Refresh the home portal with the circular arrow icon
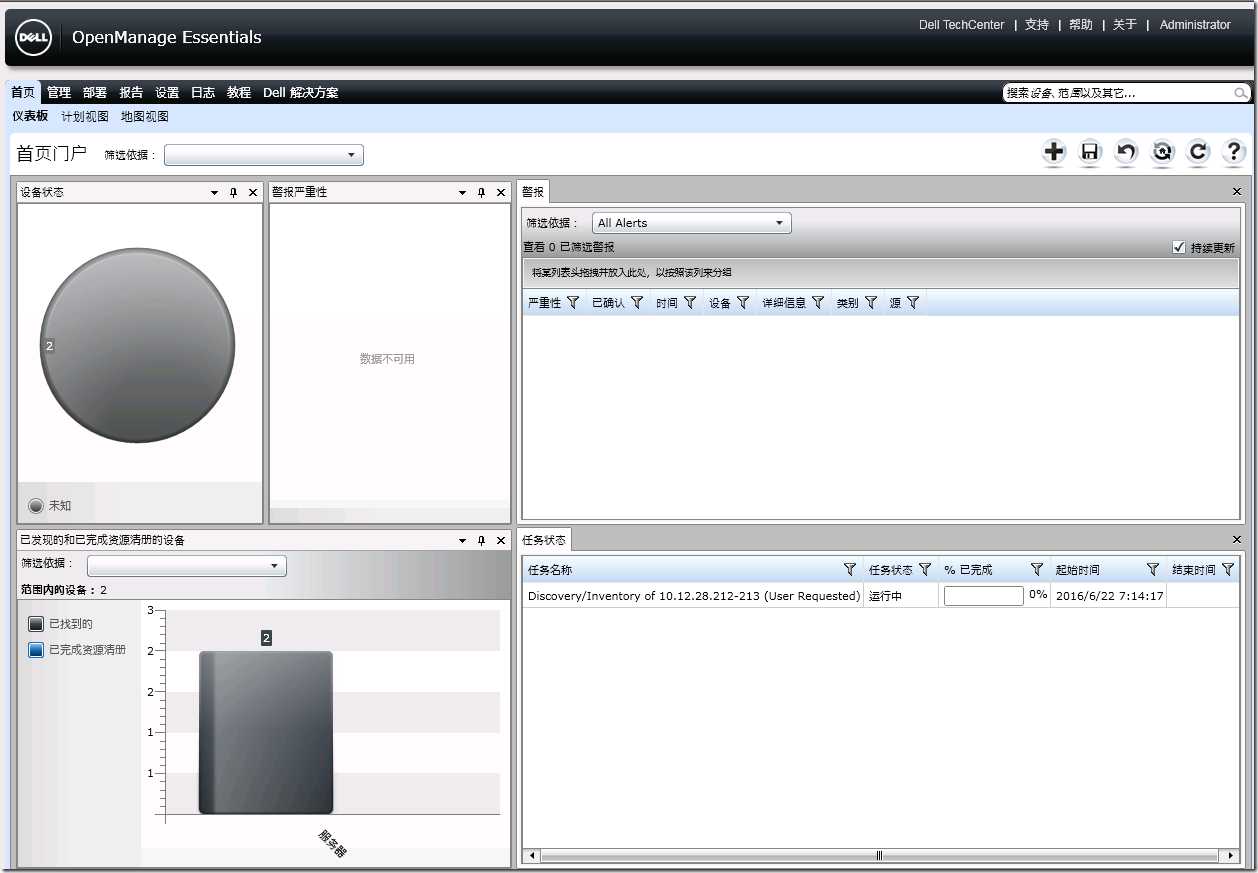Image resolution: width=1258 pixels, height=873 pixels. (x=1198, y=152)
